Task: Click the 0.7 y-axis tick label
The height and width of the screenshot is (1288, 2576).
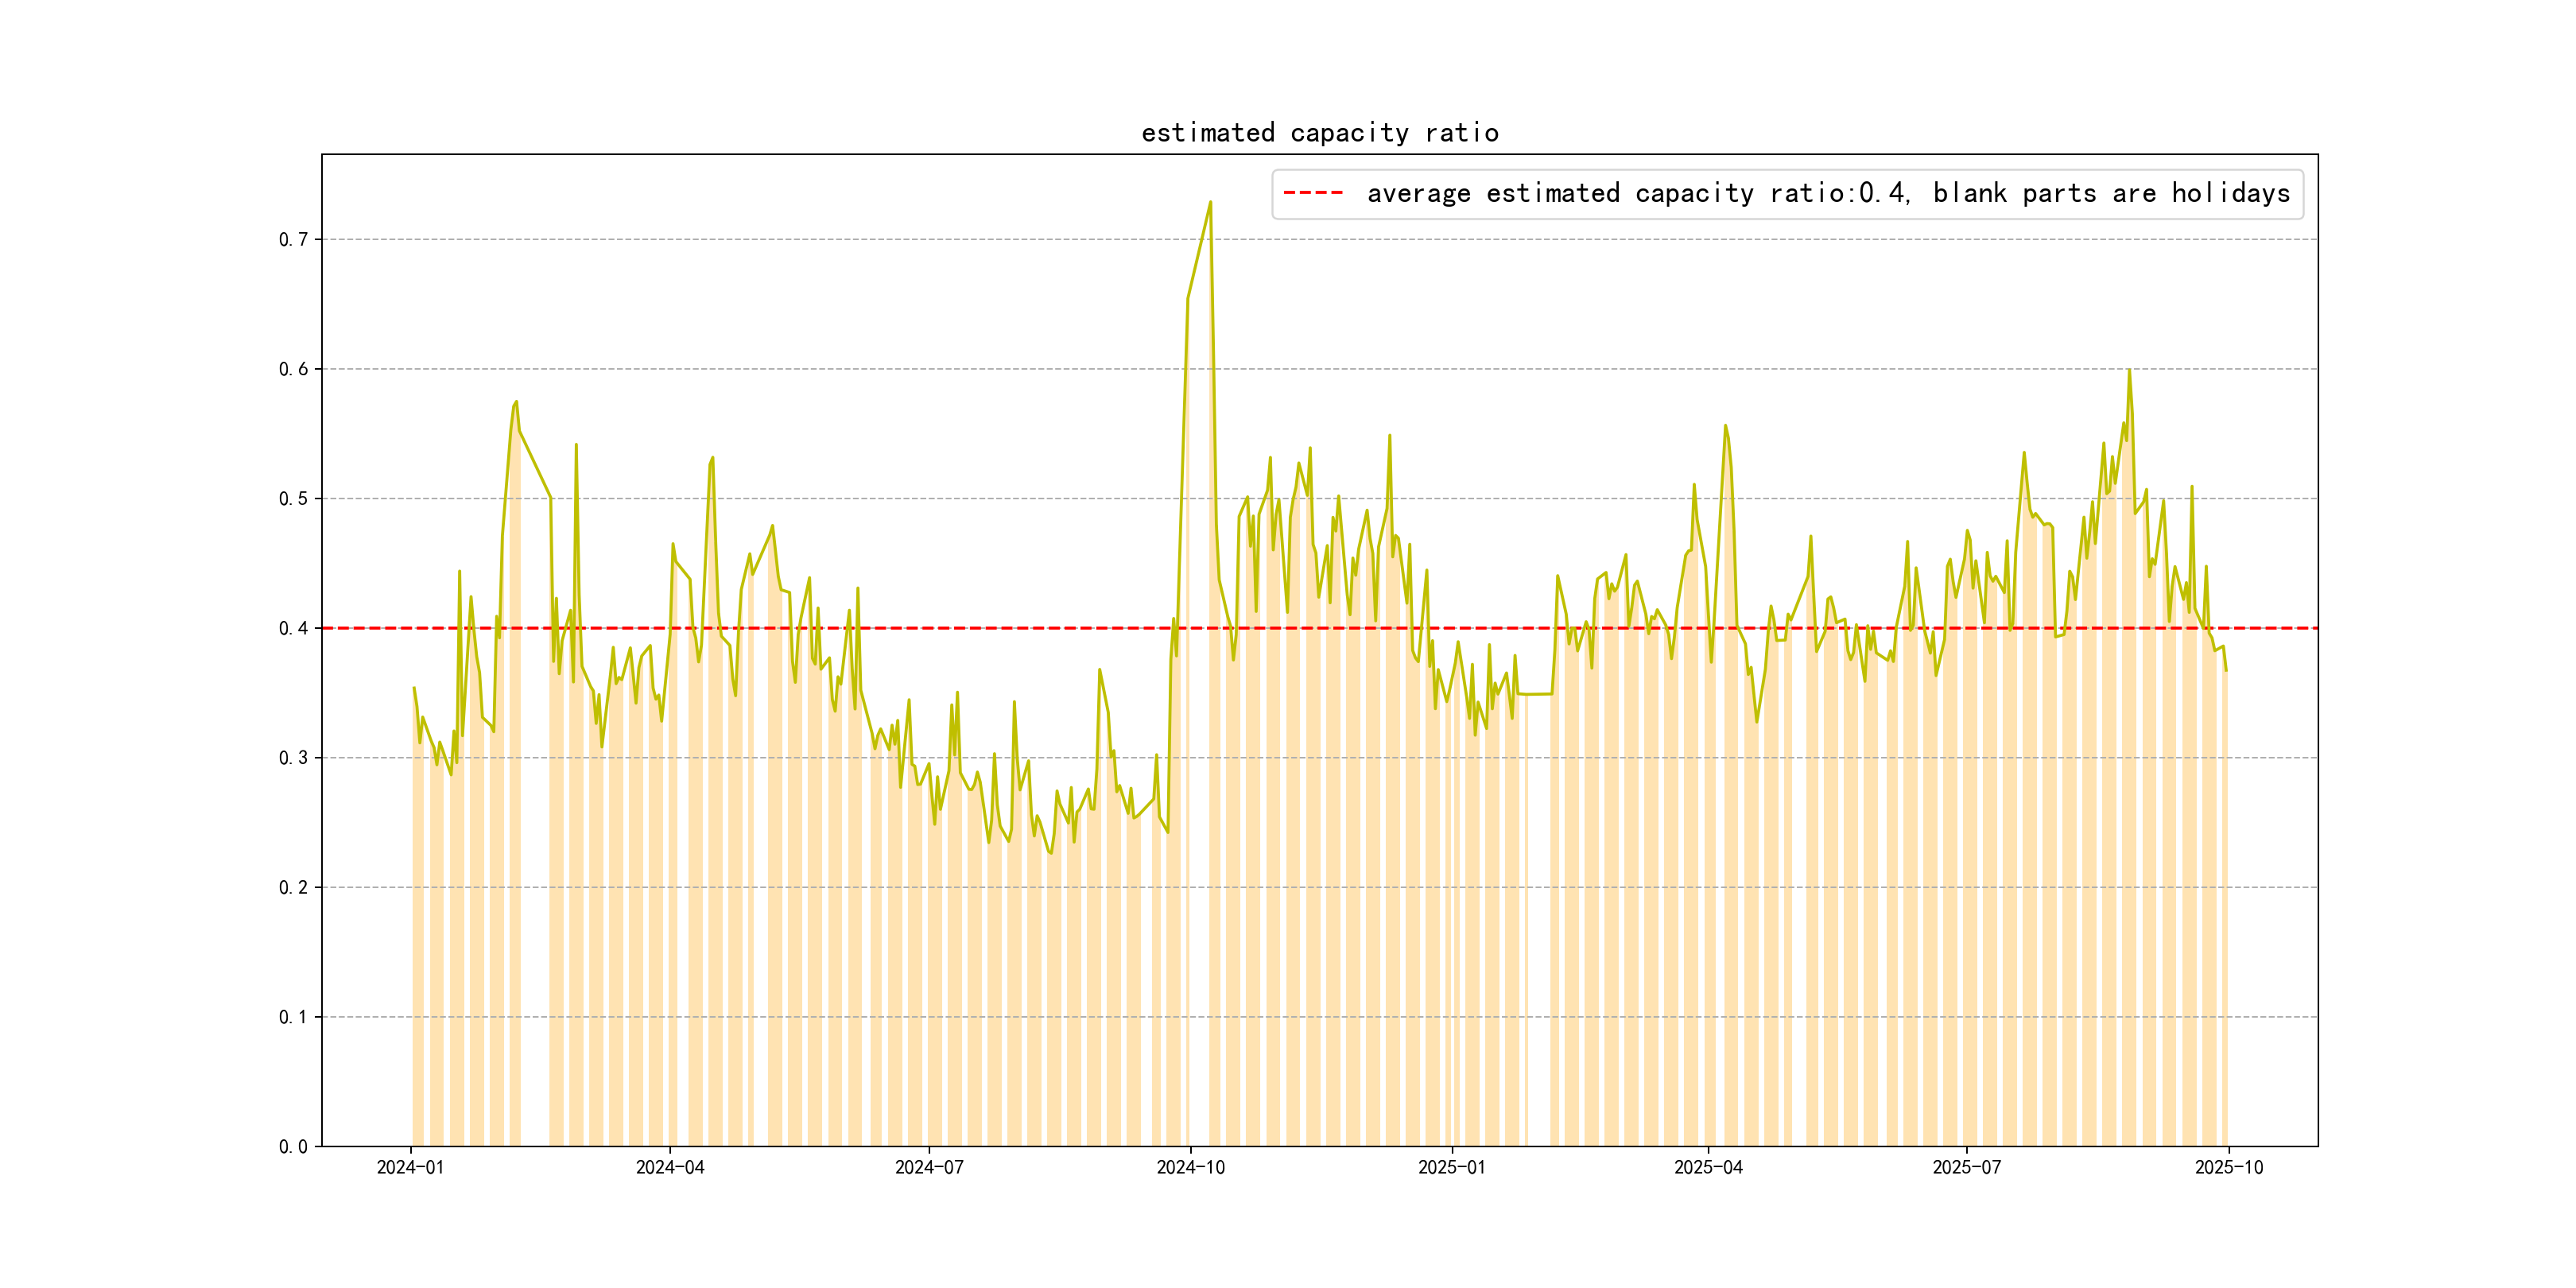Action: tap(293, 239)
